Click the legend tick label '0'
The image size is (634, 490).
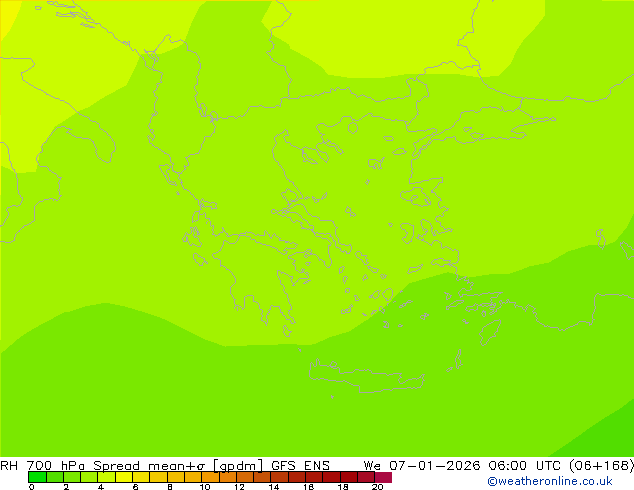(32, 487)
